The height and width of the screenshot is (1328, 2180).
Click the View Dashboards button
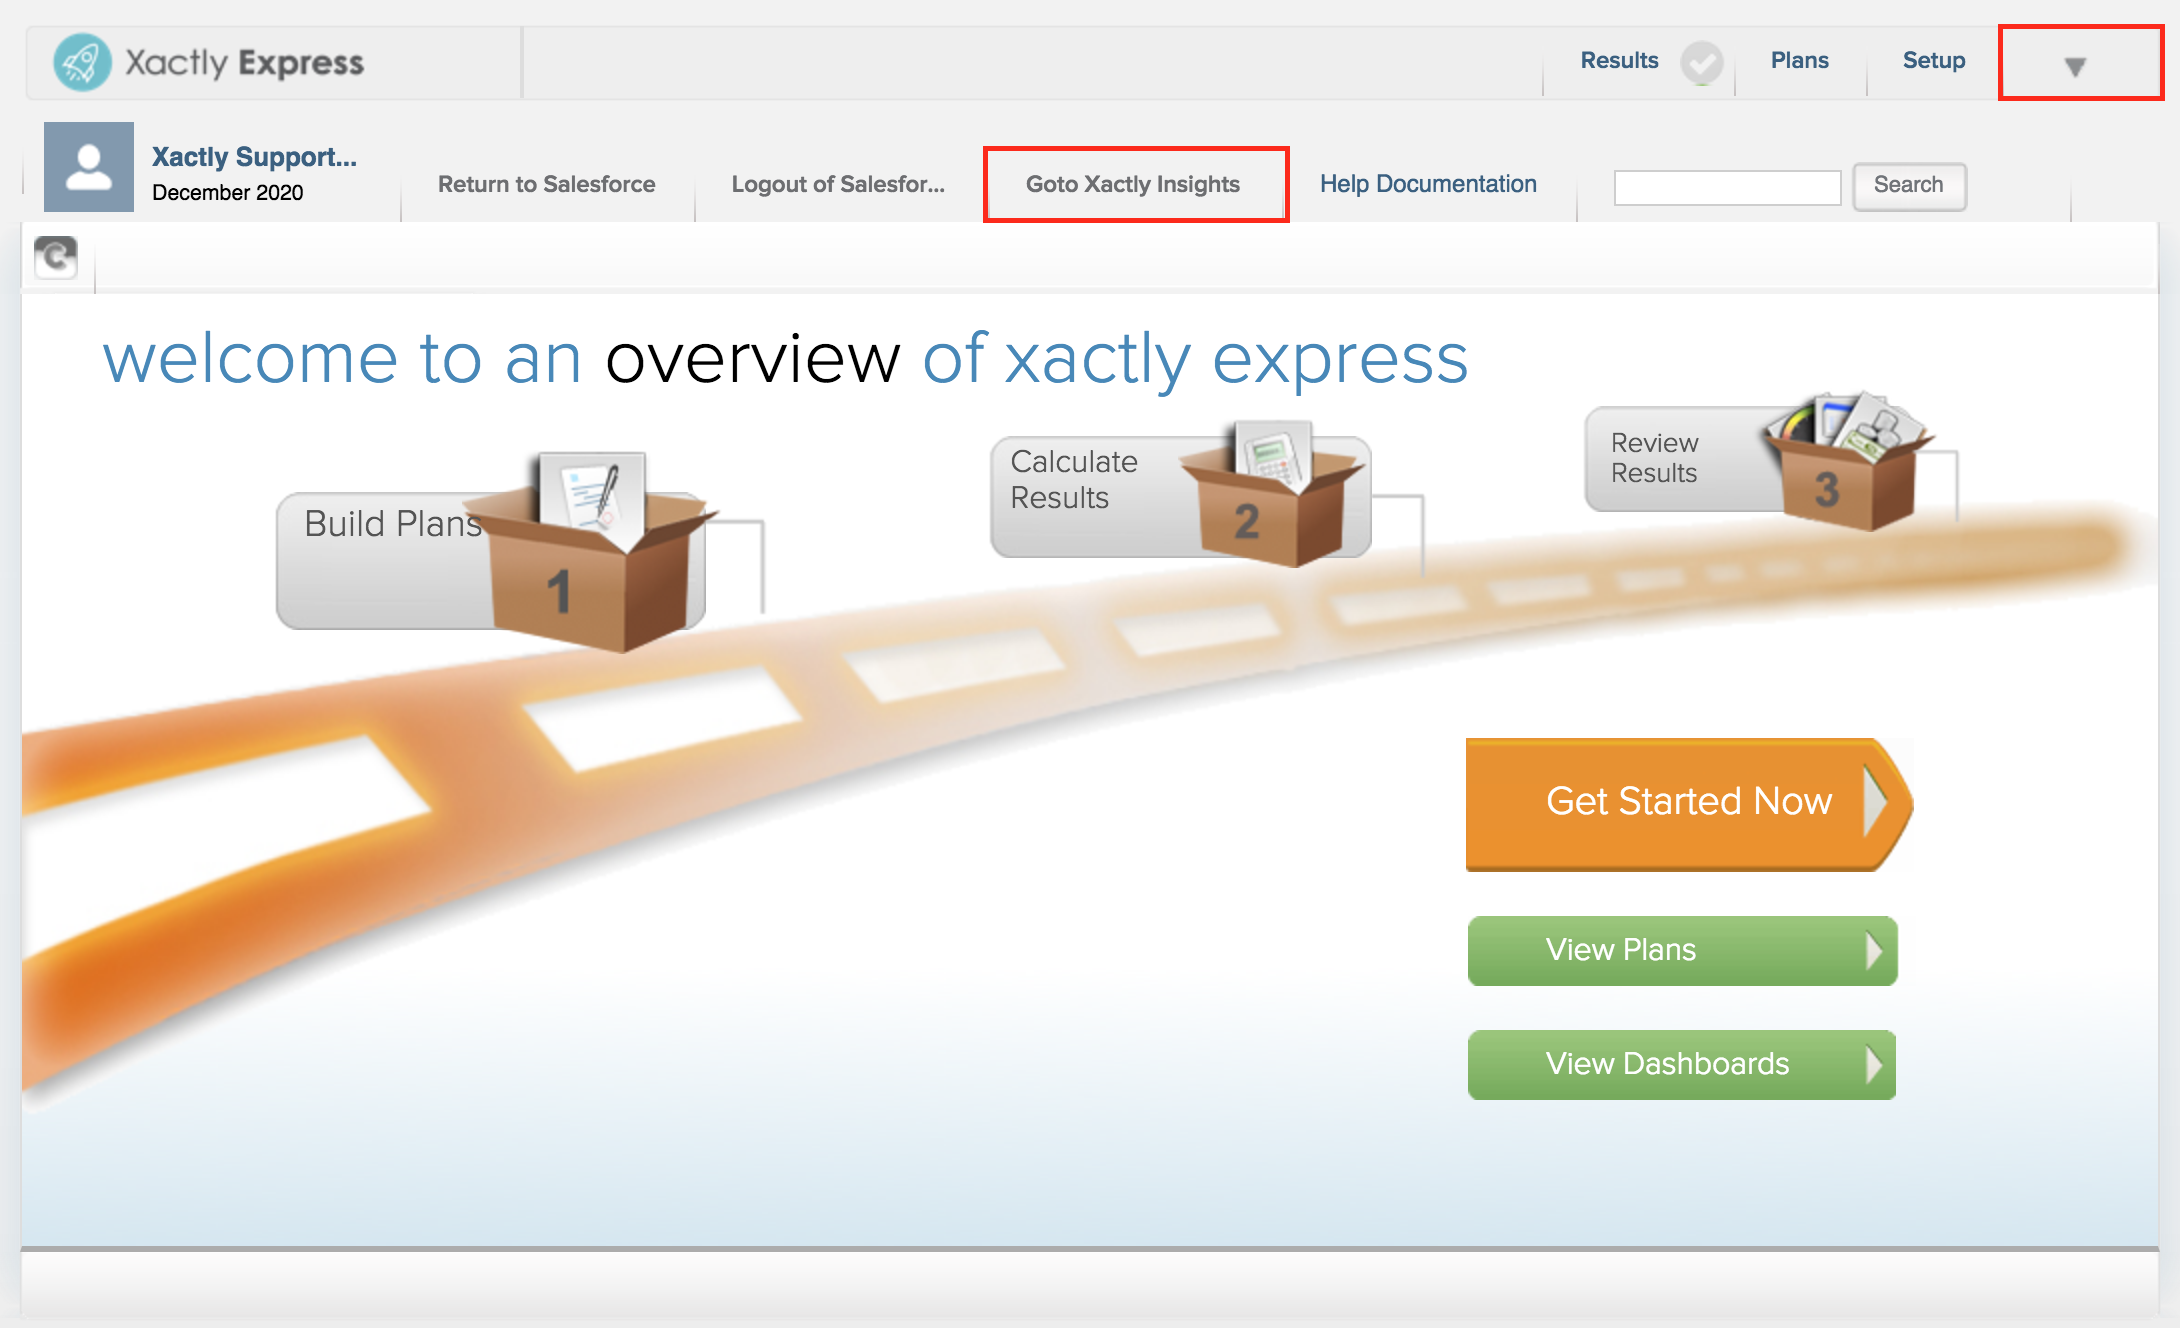tap(1682, 1064)
